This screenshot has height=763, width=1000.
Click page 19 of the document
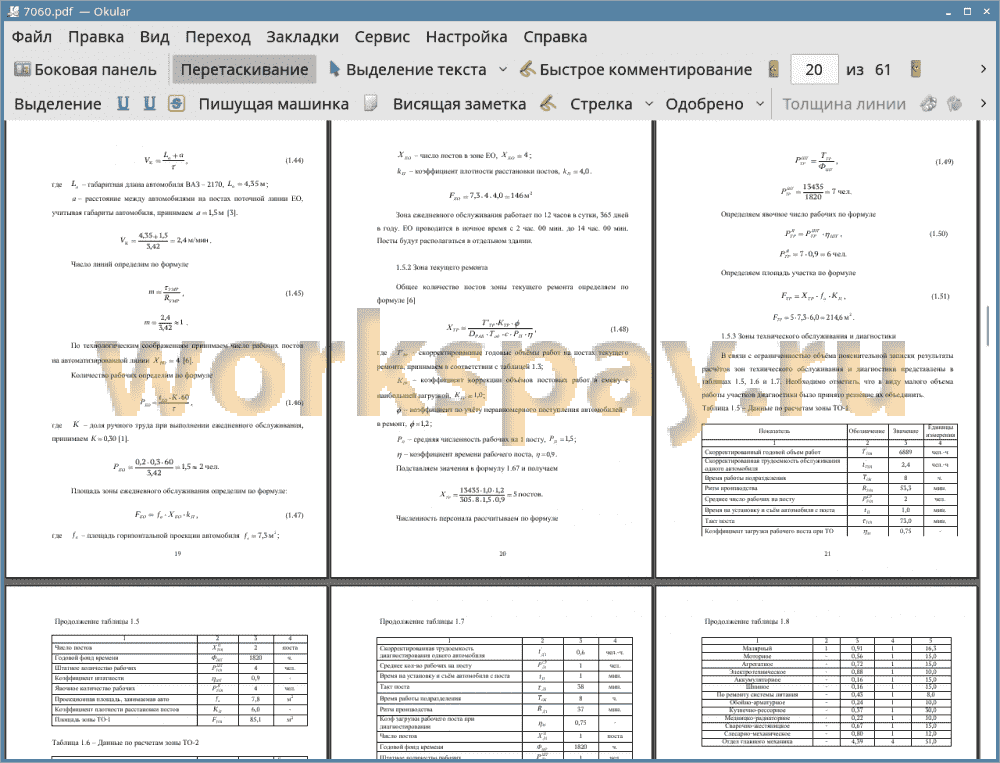tap(166, 349)
